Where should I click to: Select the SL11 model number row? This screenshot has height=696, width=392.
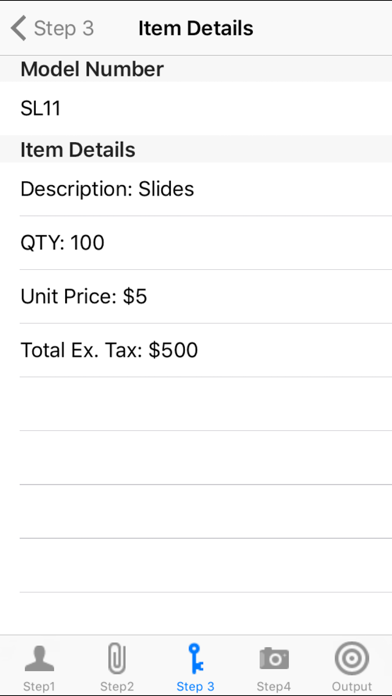click(x=196, y=108)
